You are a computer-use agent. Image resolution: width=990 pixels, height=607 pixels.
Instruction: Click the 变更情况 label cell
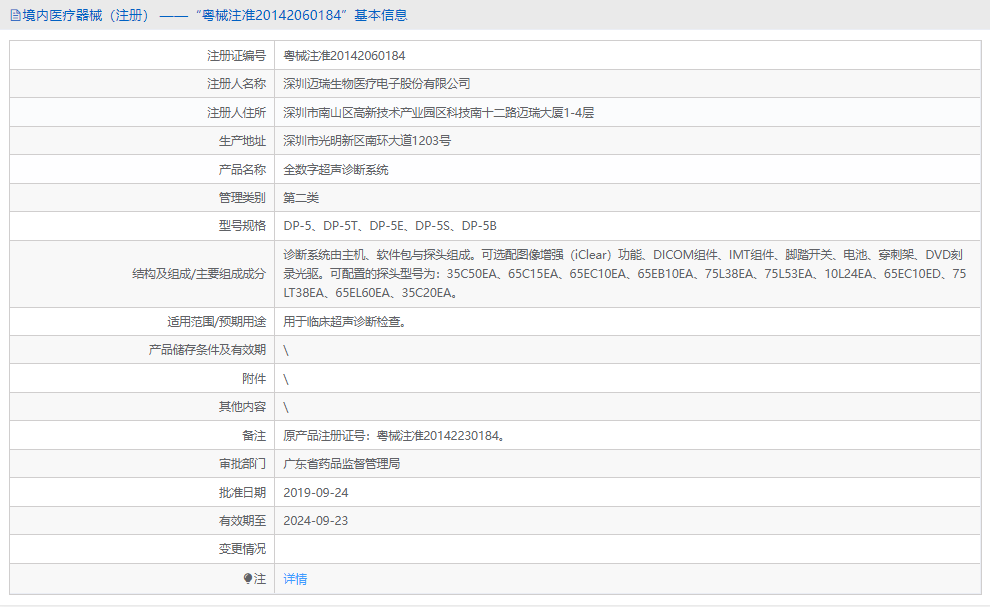[142, 549]
